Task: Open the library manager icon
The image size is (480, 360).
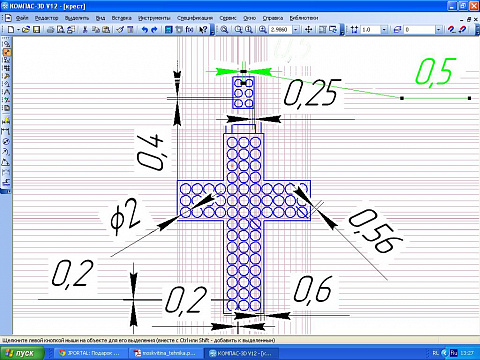Action: point(169,30)
